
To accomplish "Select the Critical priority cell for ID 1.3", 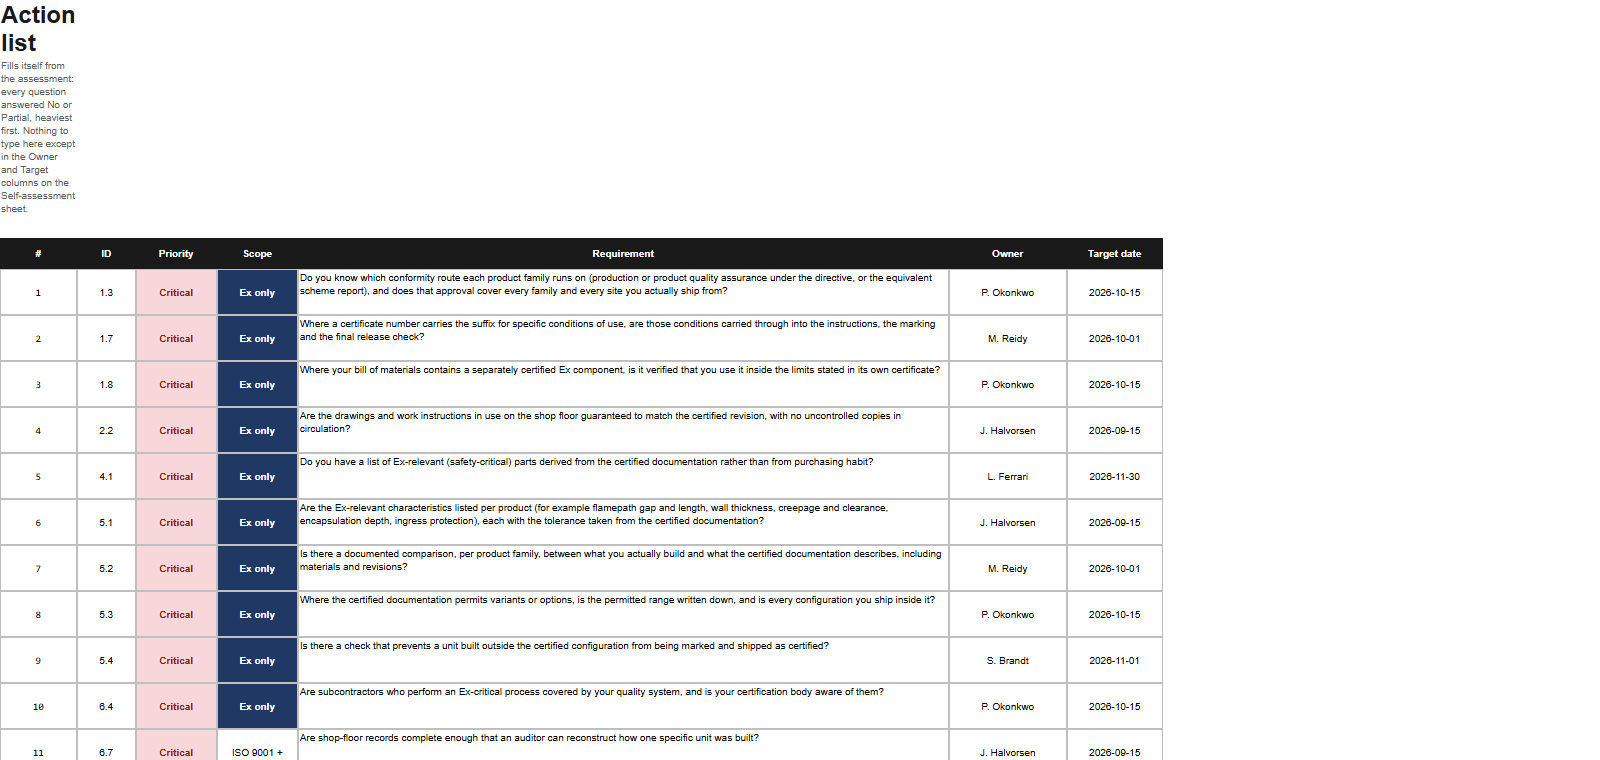I will click(x=176, y=293).
